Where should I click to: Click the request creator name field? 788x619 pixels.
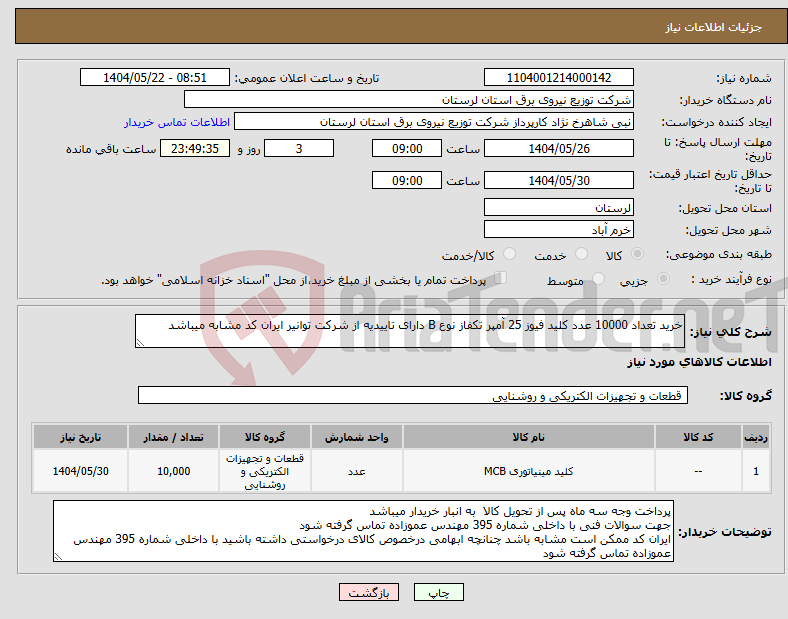434,122
